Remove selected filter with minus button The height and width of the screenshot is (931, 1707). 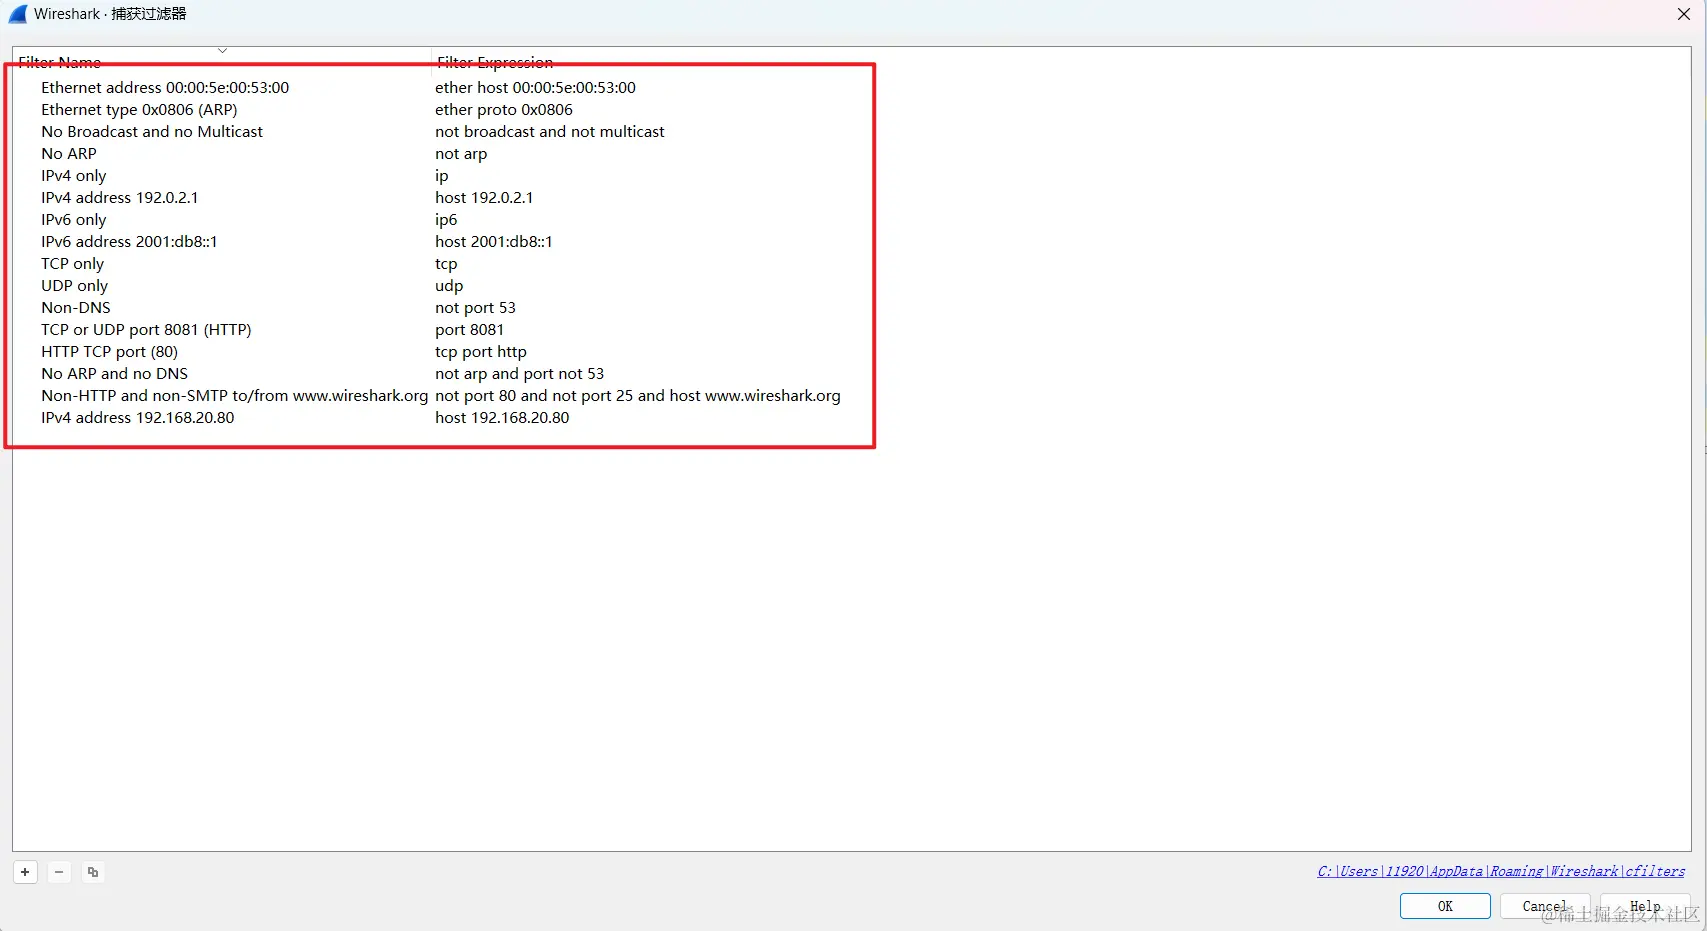[59, 872]
